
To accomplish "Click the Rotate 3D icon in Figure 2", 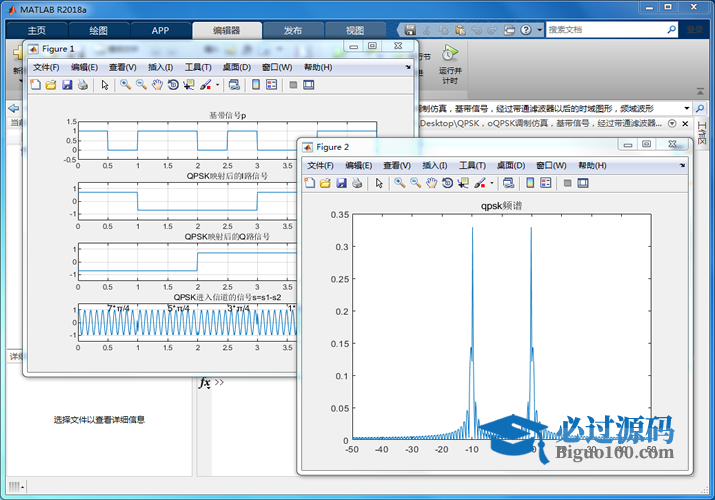I will click(x=447, y=183).
